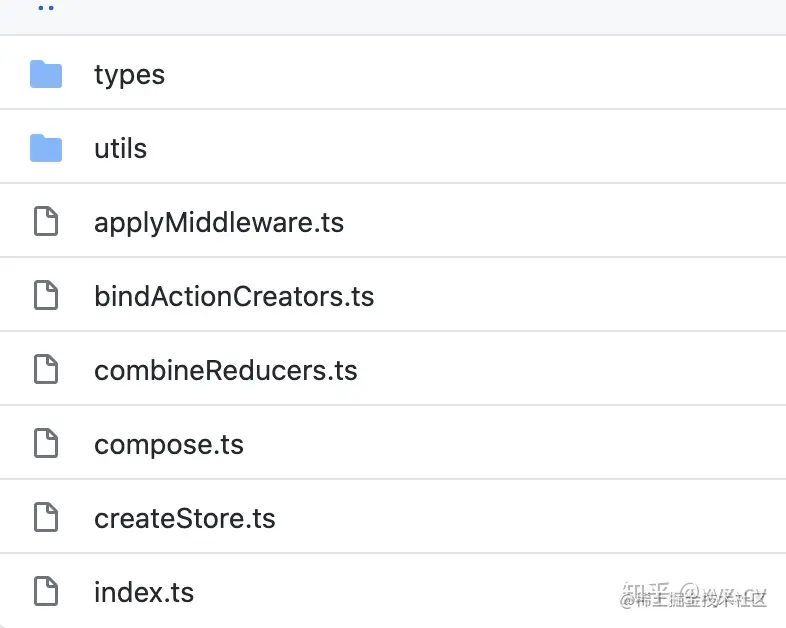
Task: Click the index.ts file icon
Action: 46,592
